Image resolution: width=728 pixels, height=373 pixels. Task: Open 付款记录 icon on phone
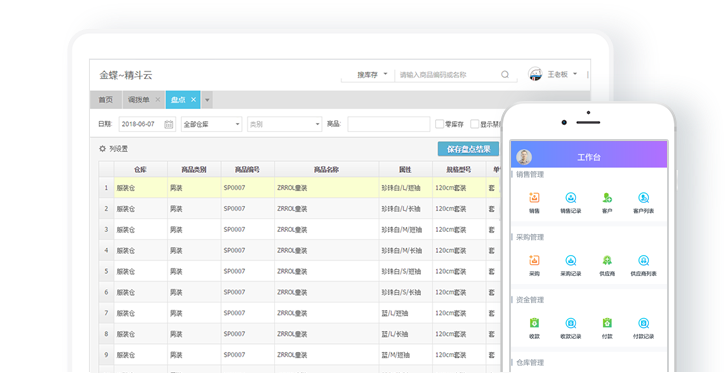coord(644,323)
